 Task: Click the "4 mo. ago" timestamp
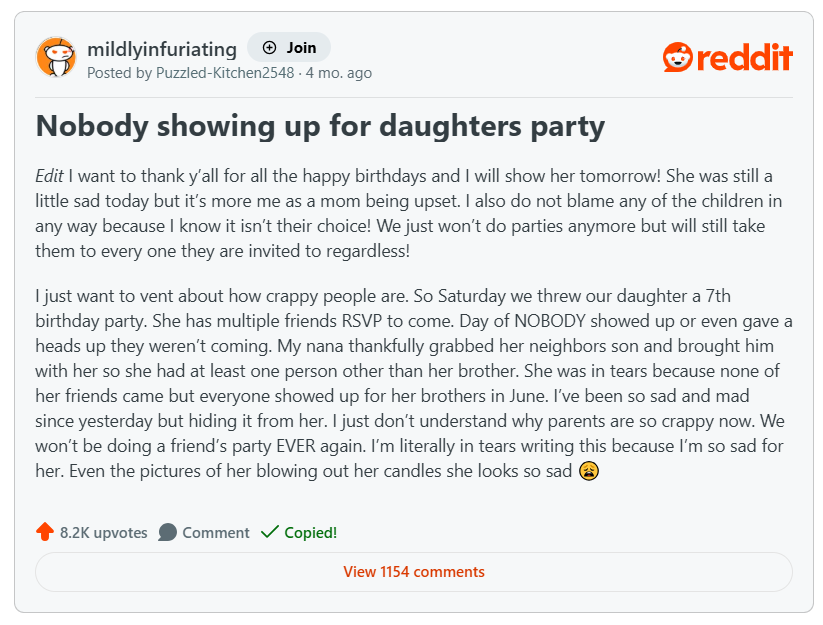click(339, 73)
